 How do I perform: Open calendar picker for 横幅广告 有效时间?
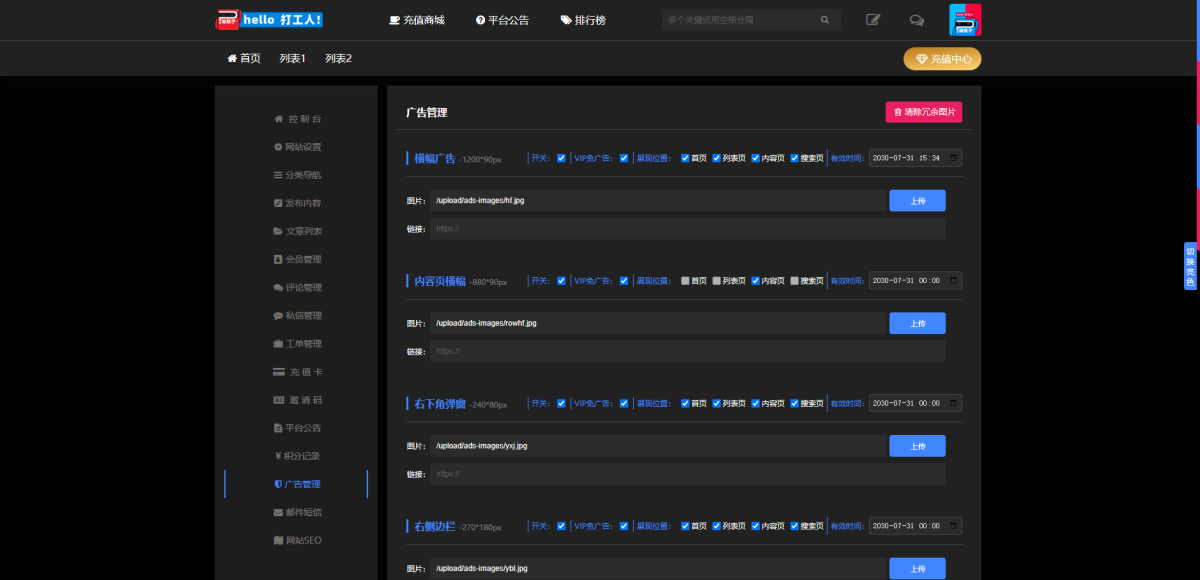click(954, 158)
